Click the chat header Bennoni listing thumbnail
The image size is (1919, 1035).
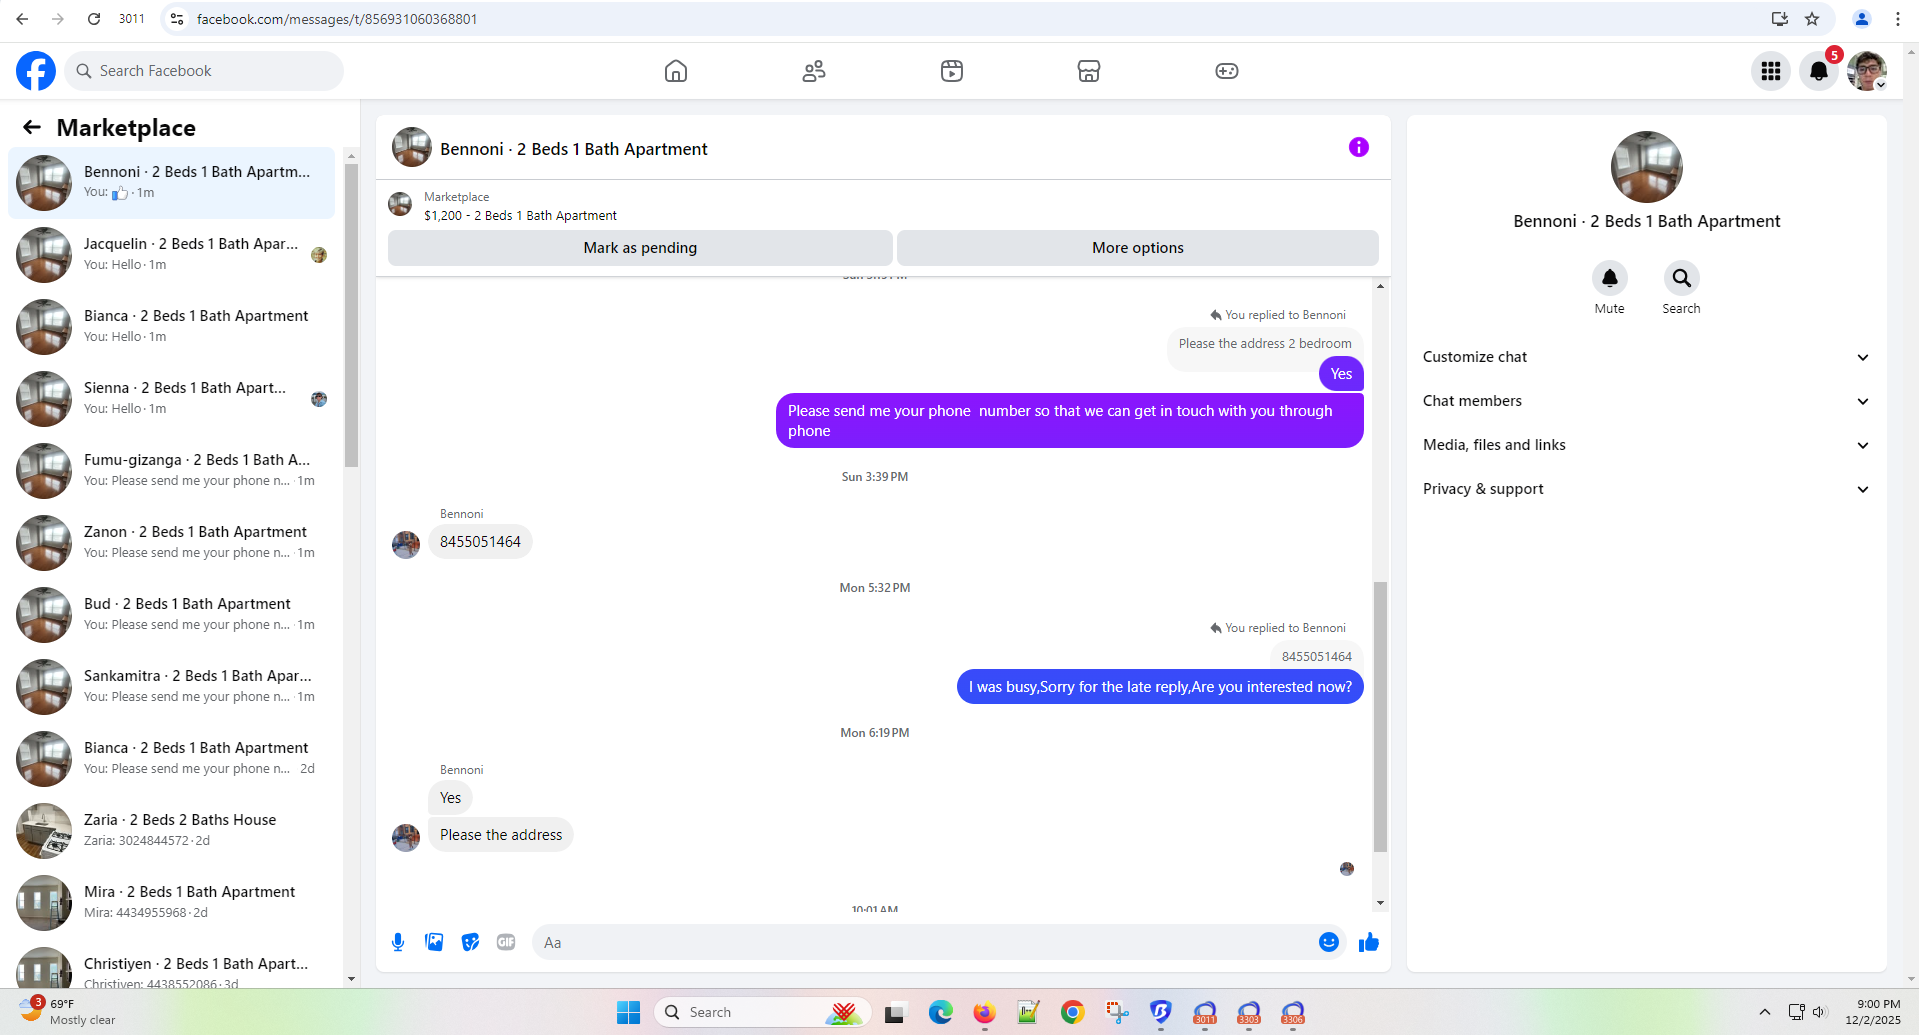(x=412, y=148)
